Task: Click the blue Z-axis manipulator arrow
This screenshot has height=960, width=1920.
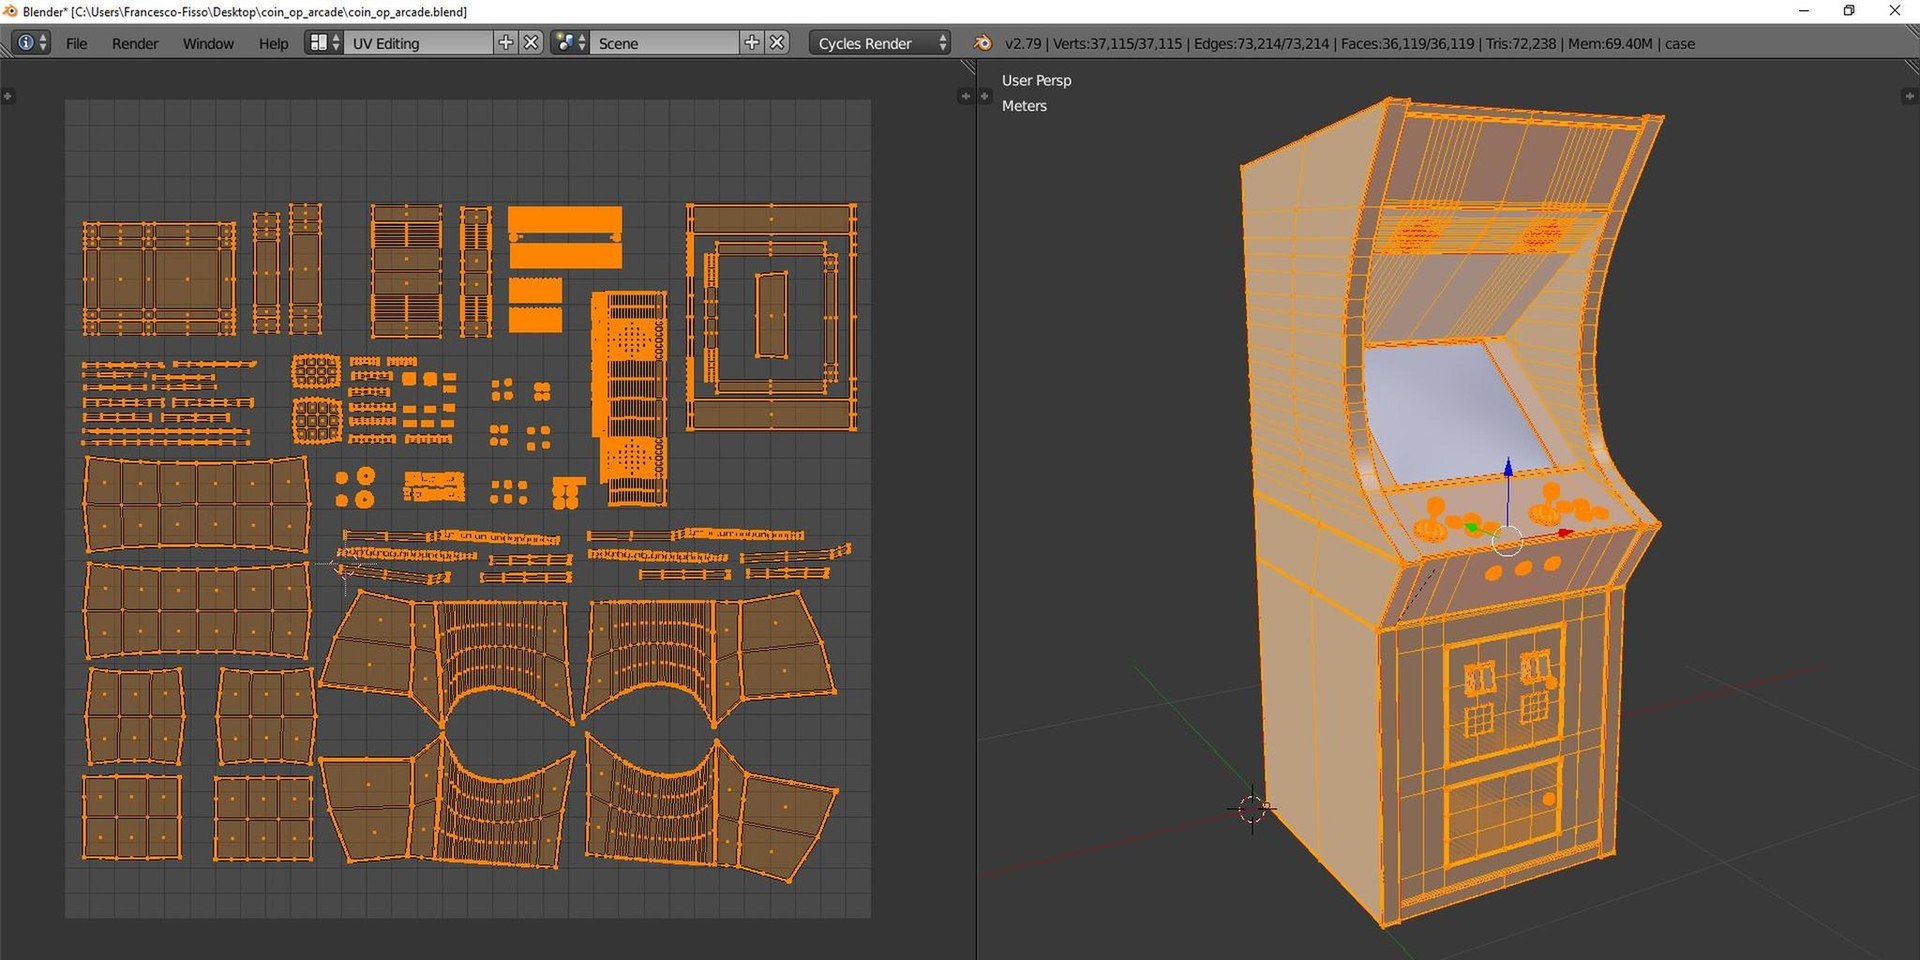Action: pos(1508,470)
